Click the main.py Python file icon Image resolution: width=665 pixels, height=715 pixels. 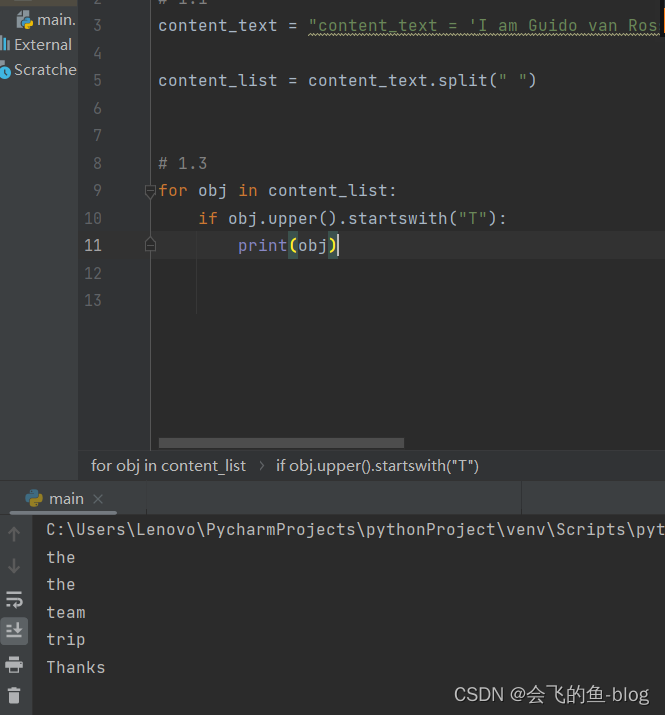click(25, 20)
